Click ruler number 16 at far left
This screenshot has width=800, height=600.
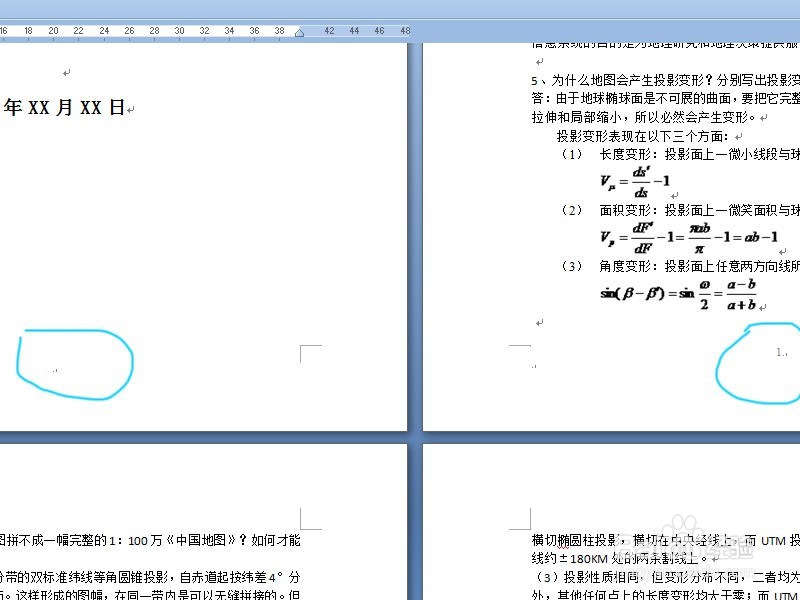click(5, 31)
